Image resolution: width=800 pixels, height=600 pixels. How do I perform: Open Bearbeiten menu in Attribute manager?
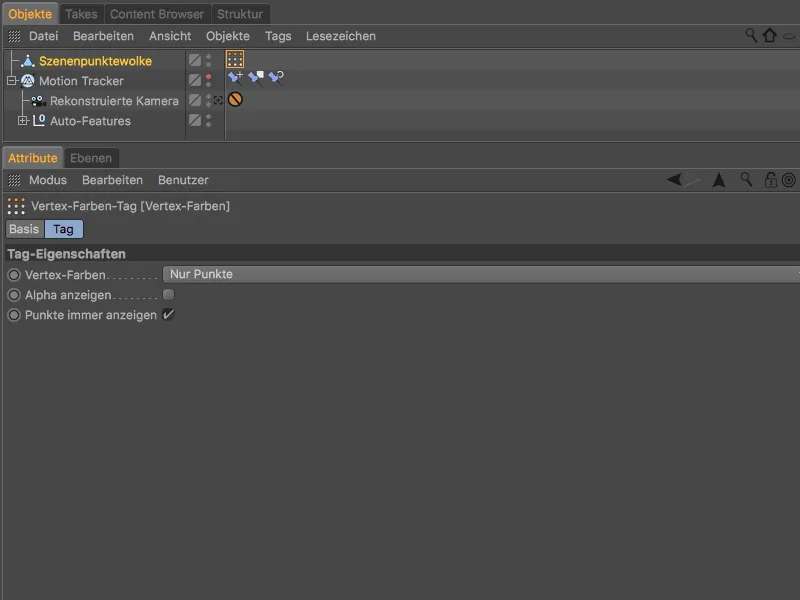pyautogui.click(x=112, y=180)
